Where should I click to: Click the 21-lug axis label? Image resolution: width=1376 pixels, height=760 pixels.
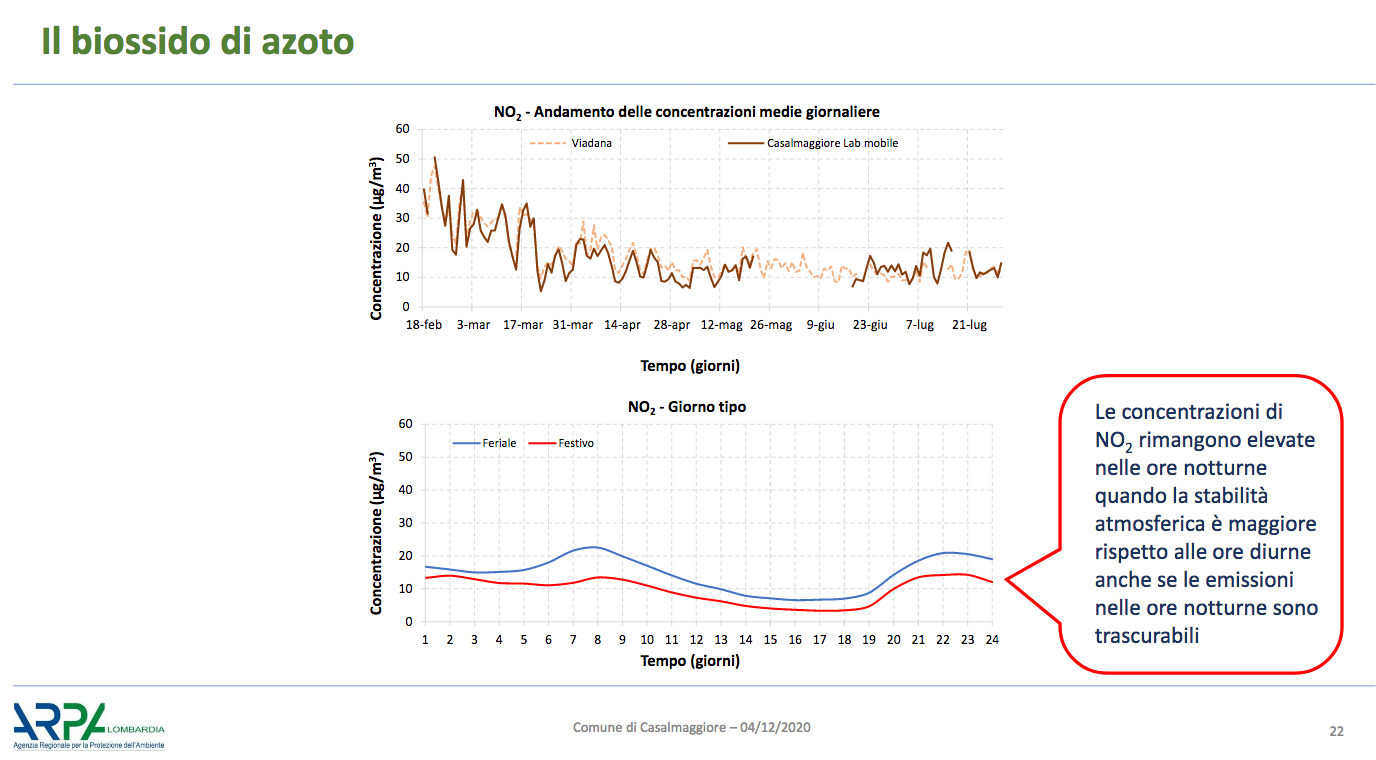click(x=969, y=325)
